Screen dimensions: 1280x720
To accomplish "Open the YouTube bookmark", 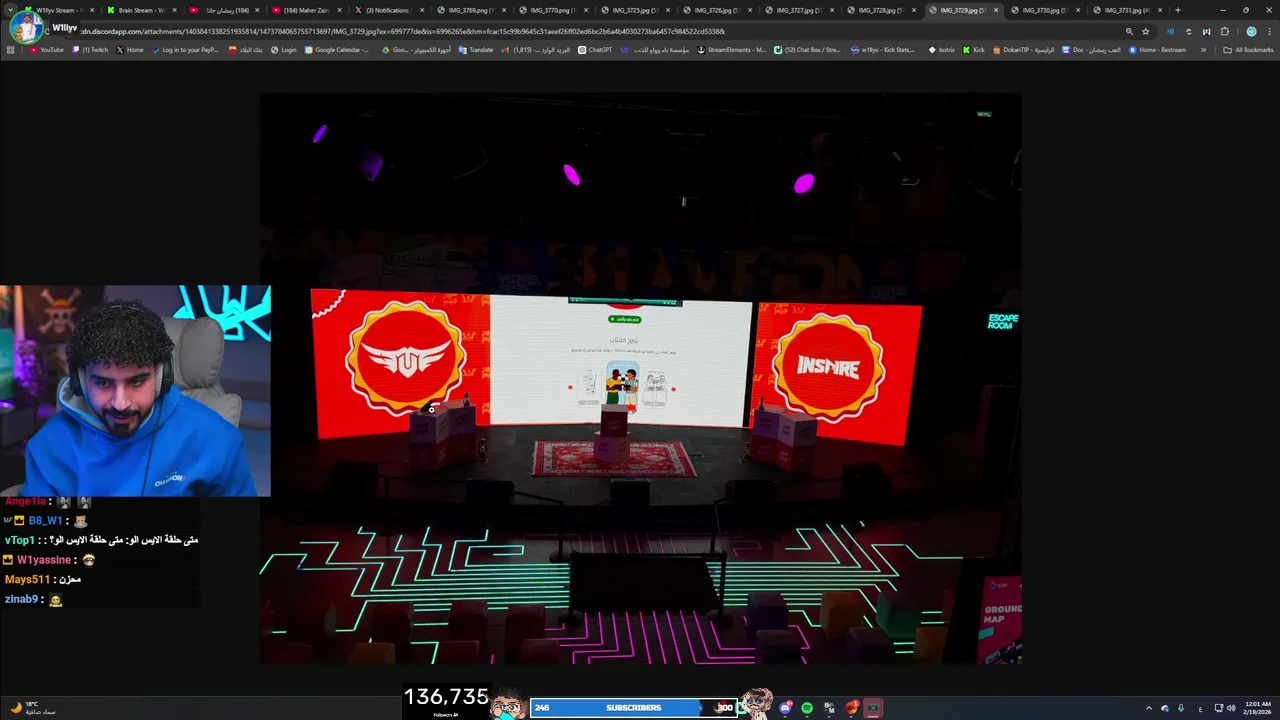I will point(47,50).
